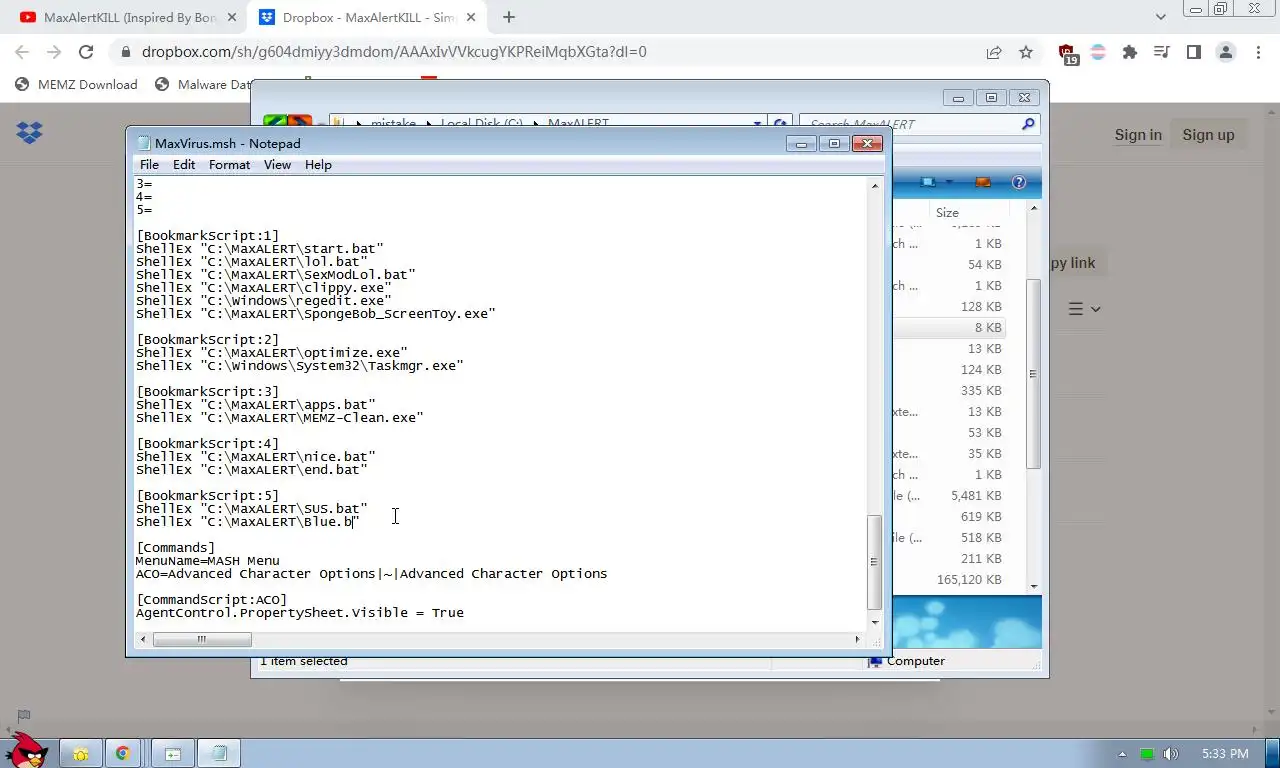Open the Chrome extensions puzzle menu

coord(1130,52)
